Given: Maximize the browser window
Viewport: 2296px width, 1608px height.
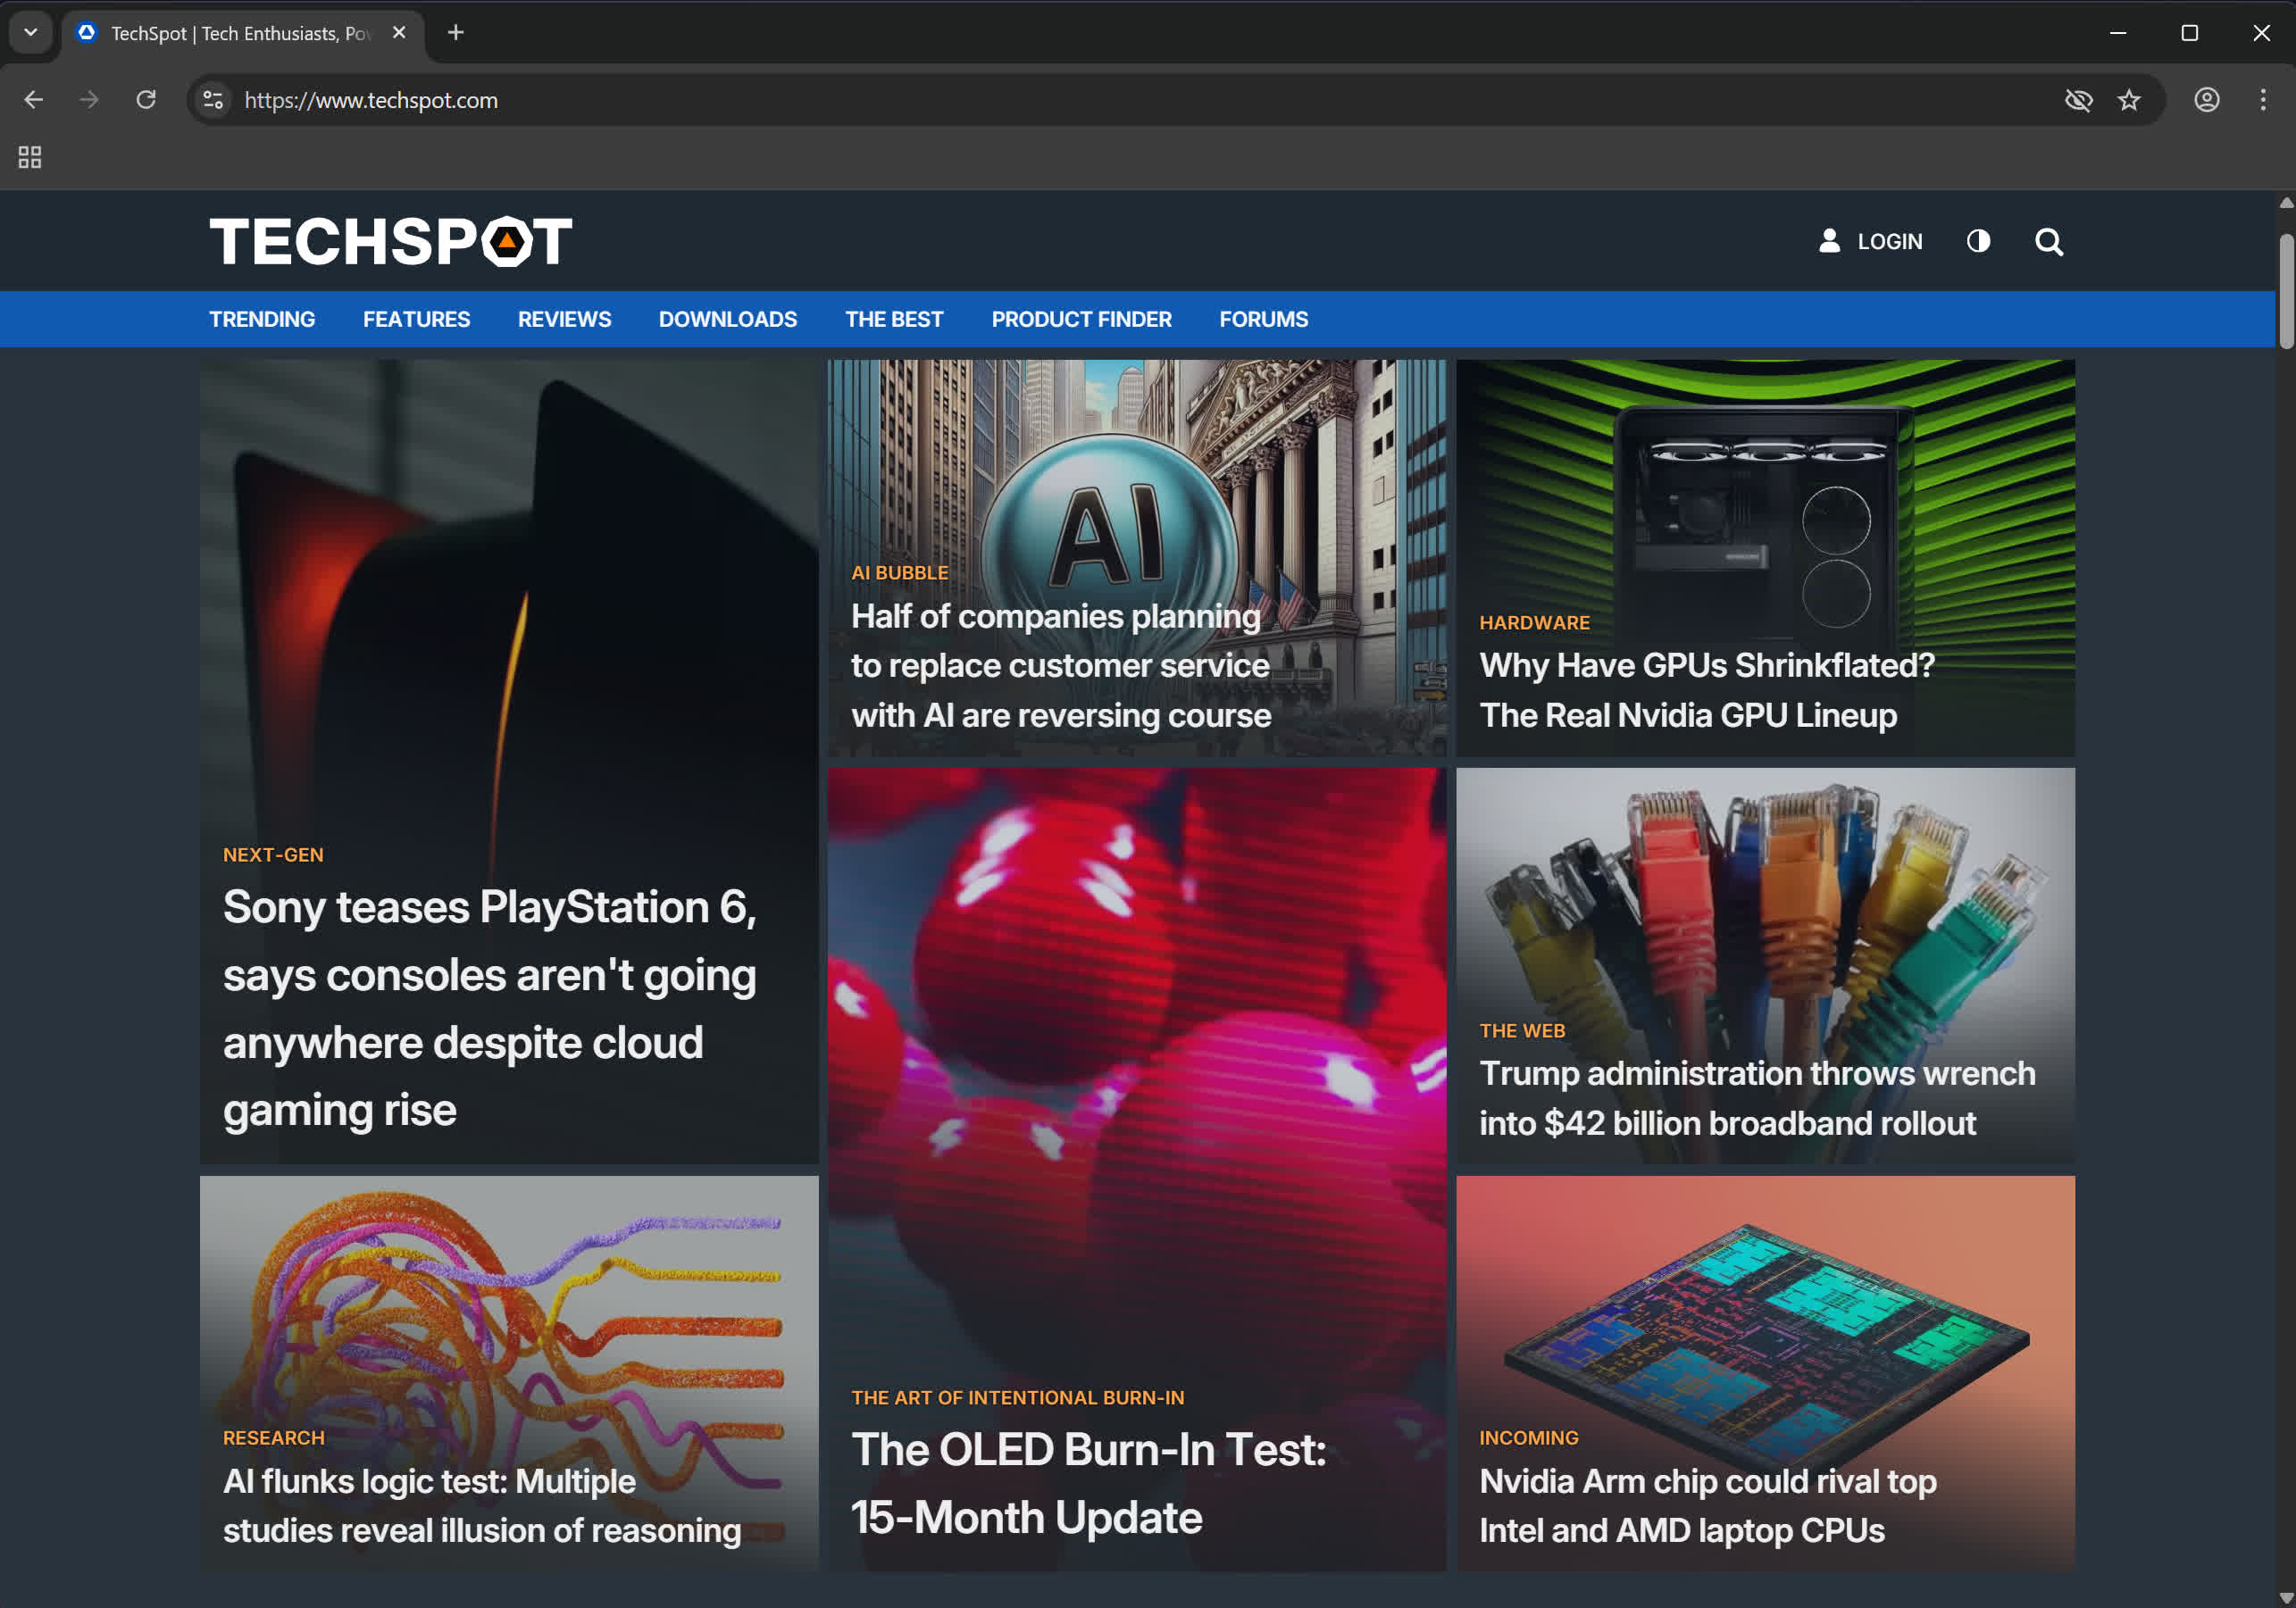Looking at the screenshot, I should 2190,33.
